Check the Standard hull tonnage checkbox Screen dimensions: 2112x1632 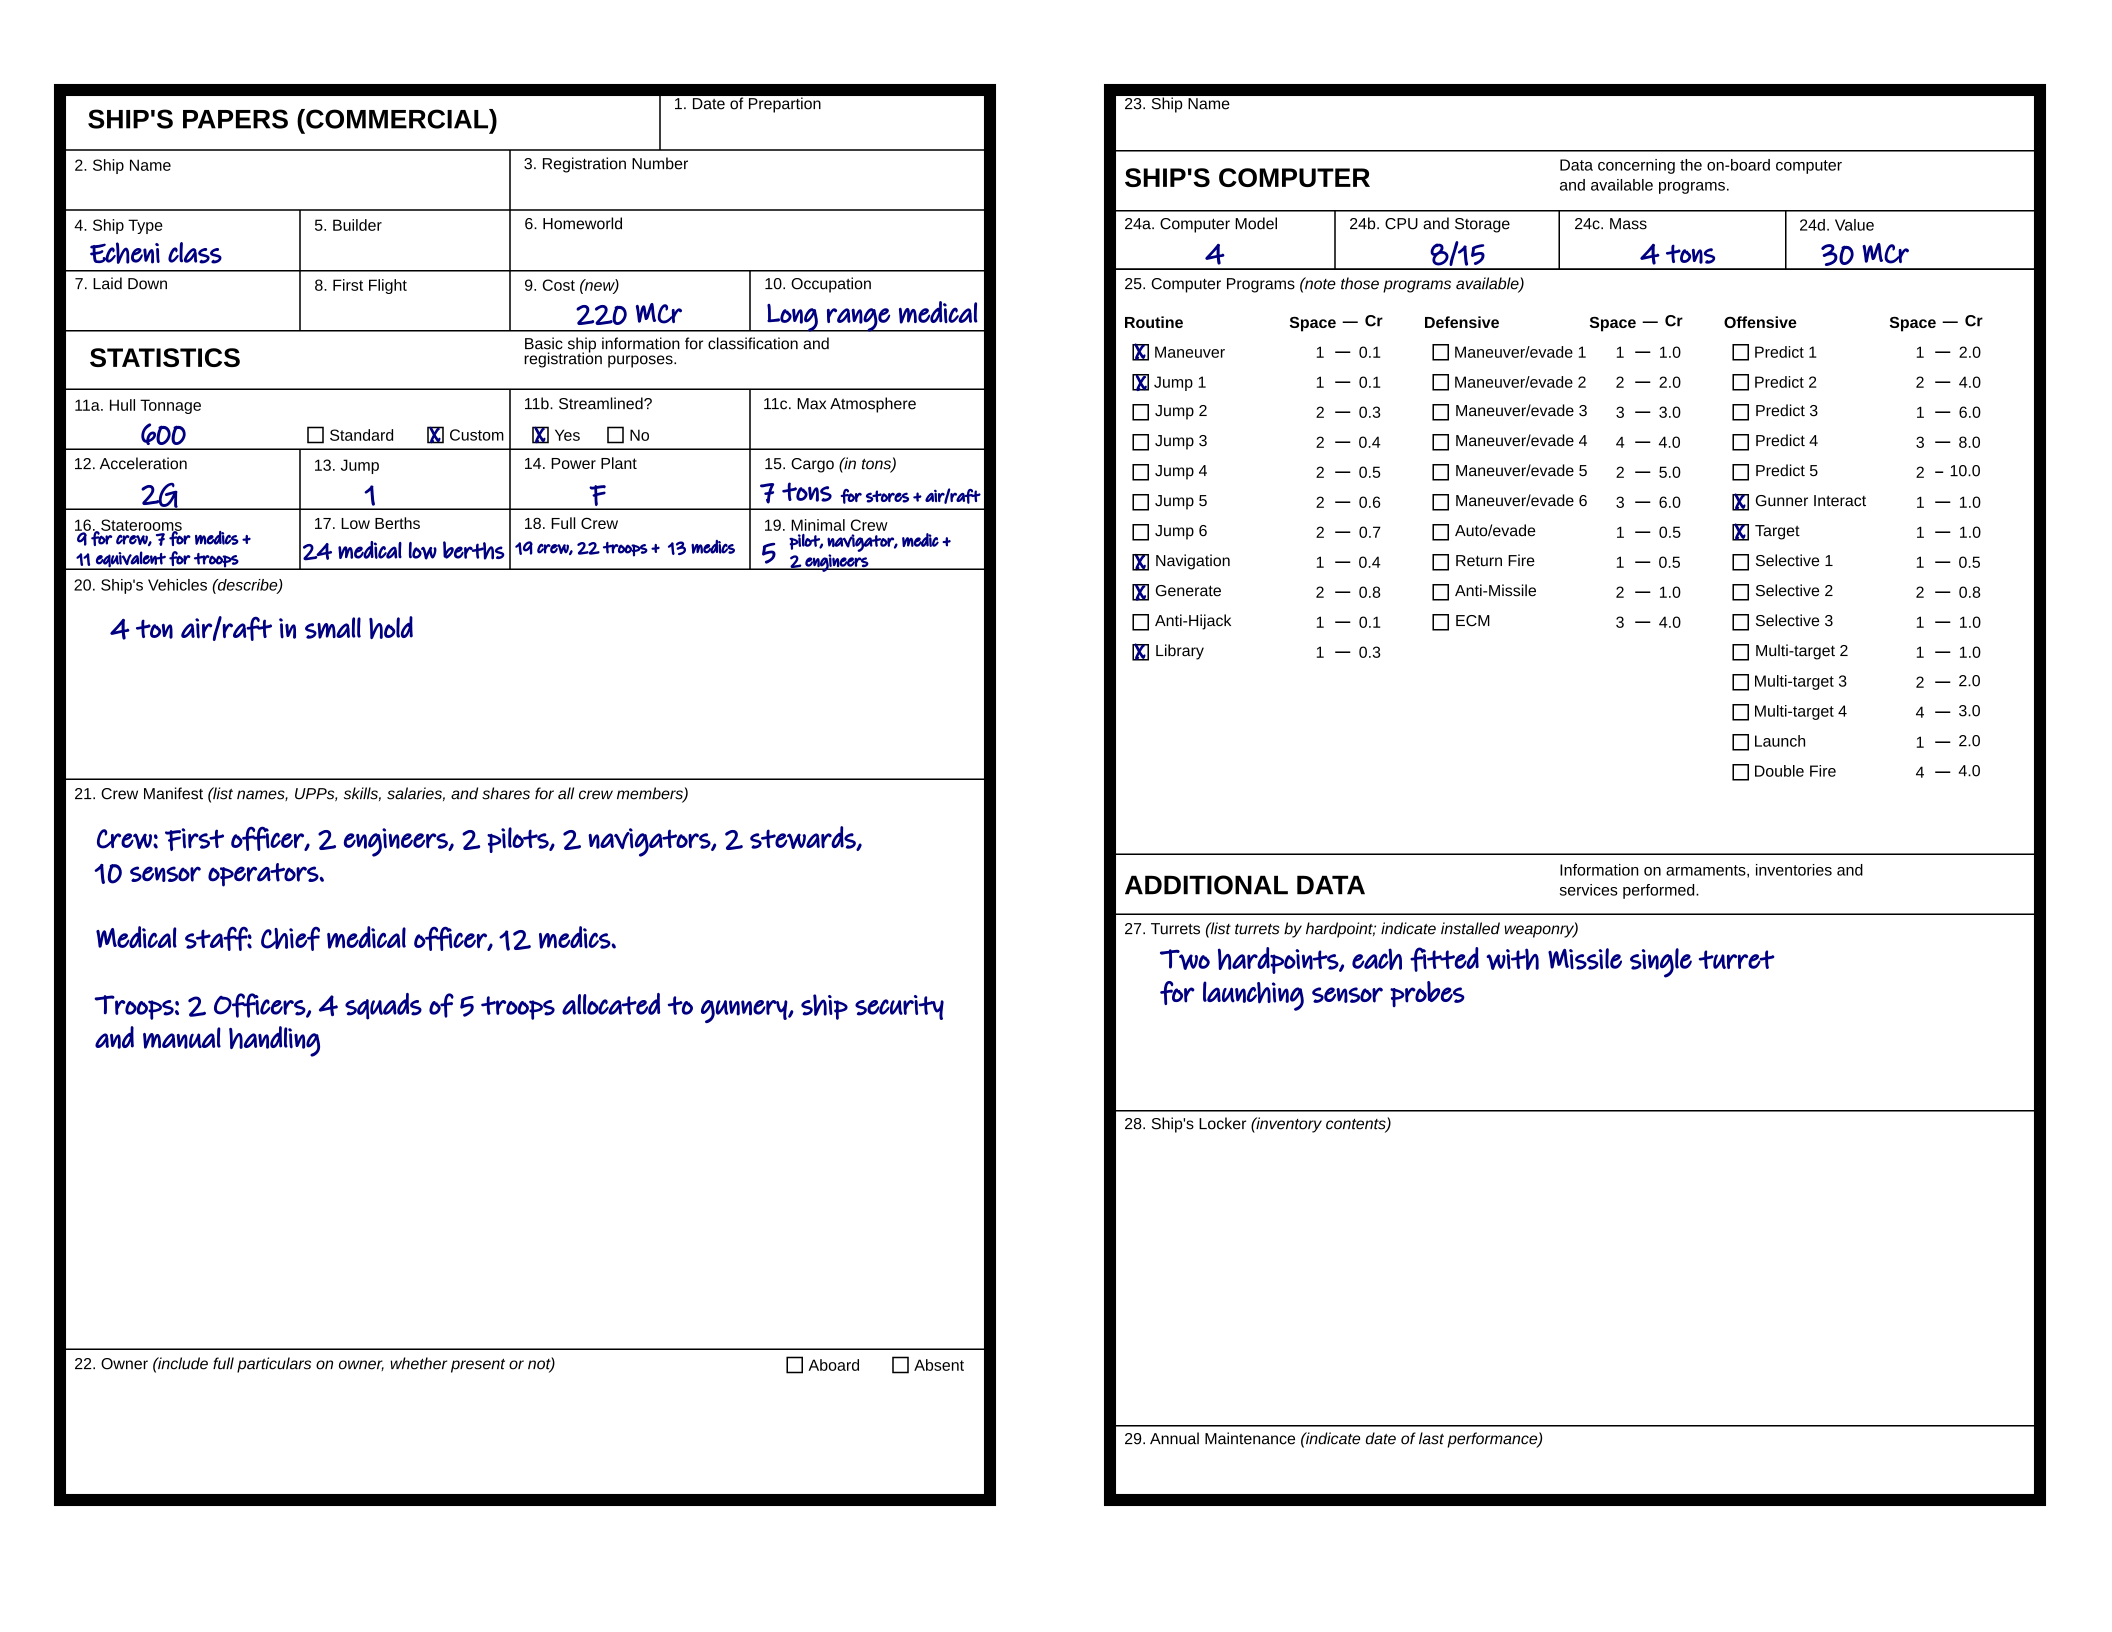(x=316, y=435)
